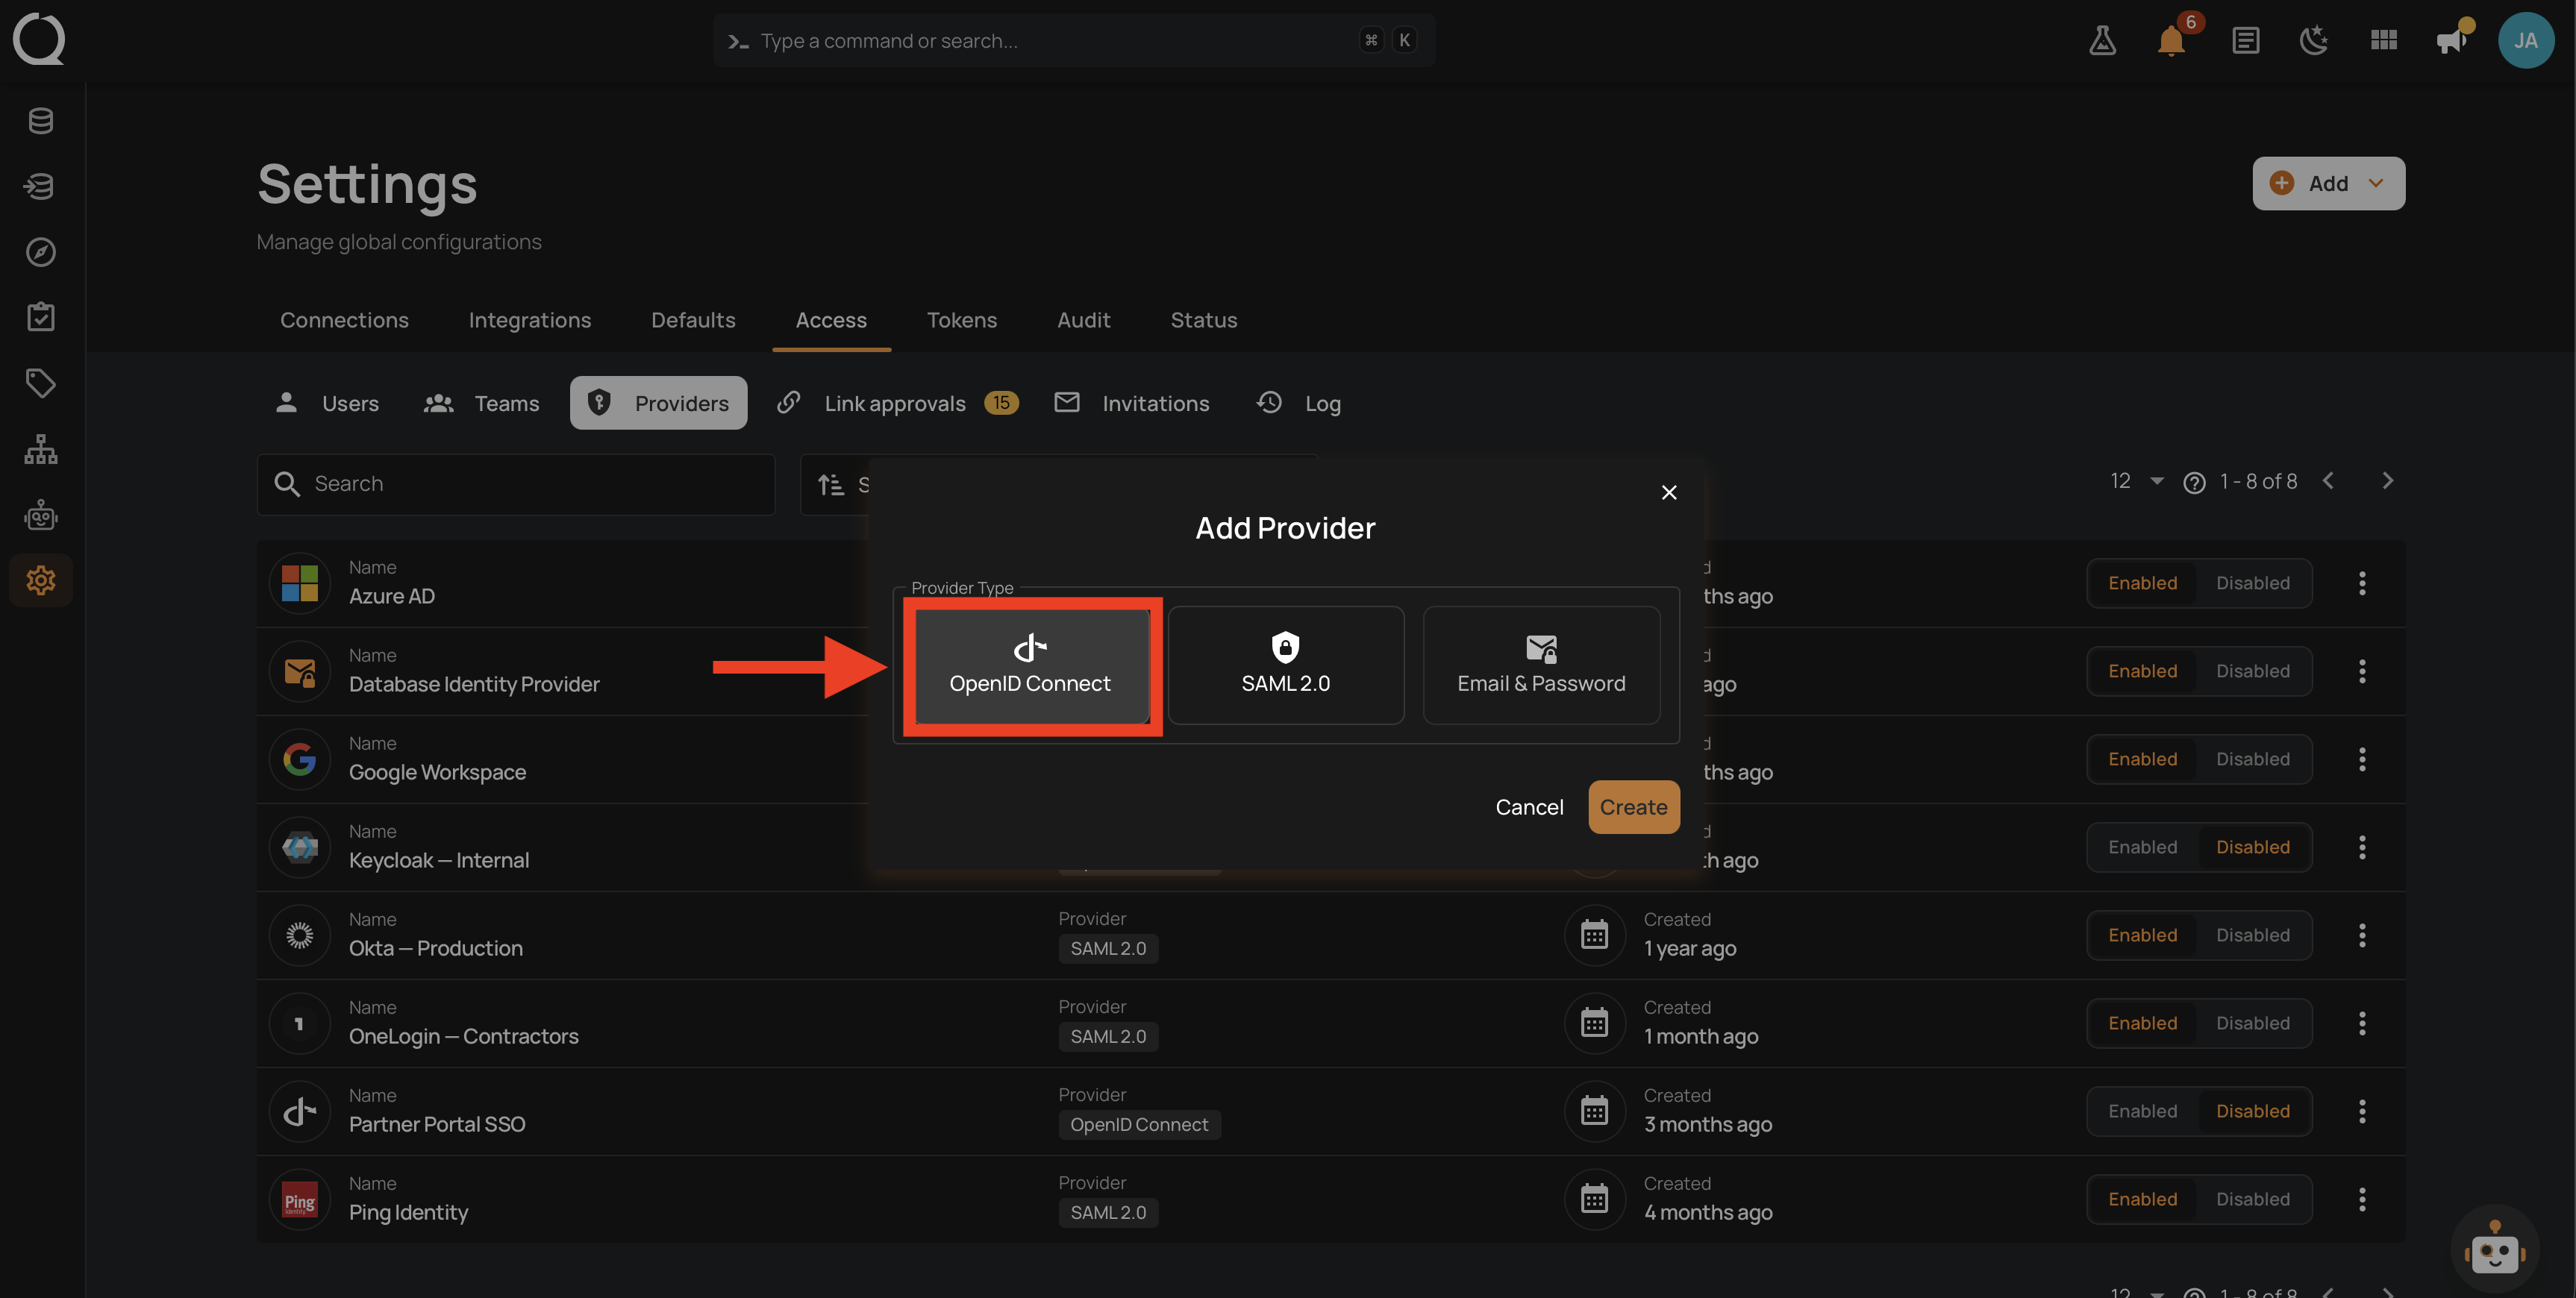2576x1298 pixels.
Task: Set Database Identity Provider to Disabled
Action: pyautogui.click(x=2252, y=671)
